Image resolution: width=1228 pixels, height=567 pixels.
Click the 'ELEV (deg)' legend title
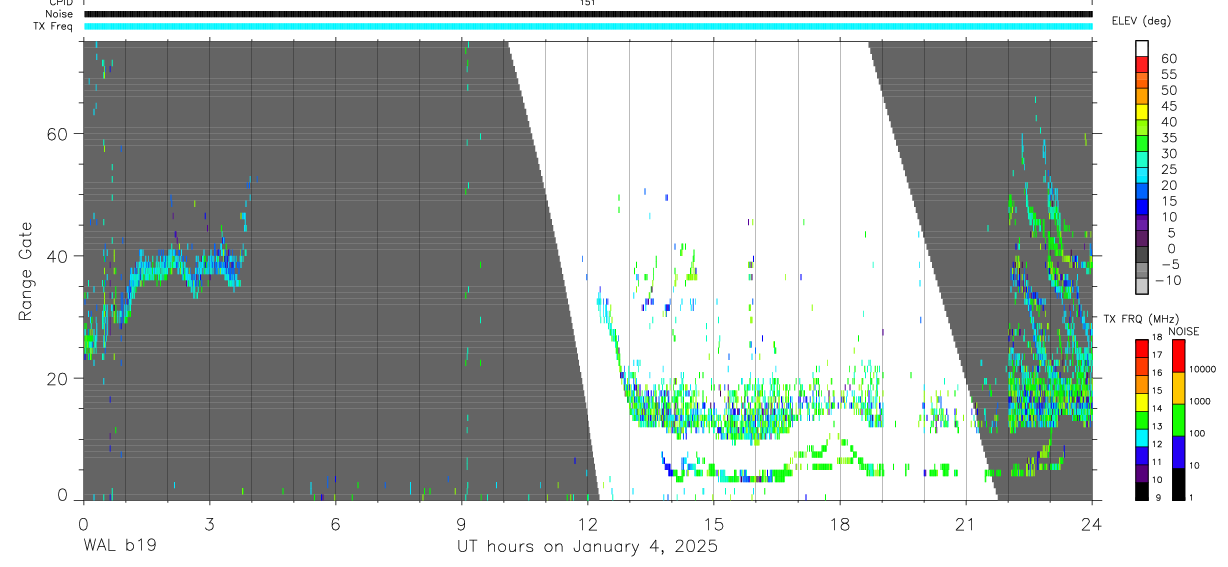1141,21
